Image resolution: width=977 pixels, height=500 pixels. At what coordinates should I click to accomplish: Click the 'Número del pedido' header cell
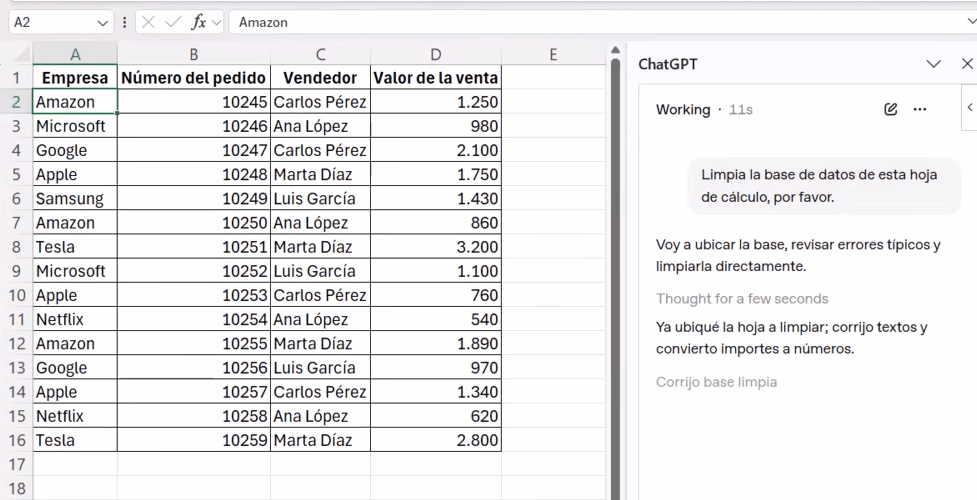tap(194, 78)
